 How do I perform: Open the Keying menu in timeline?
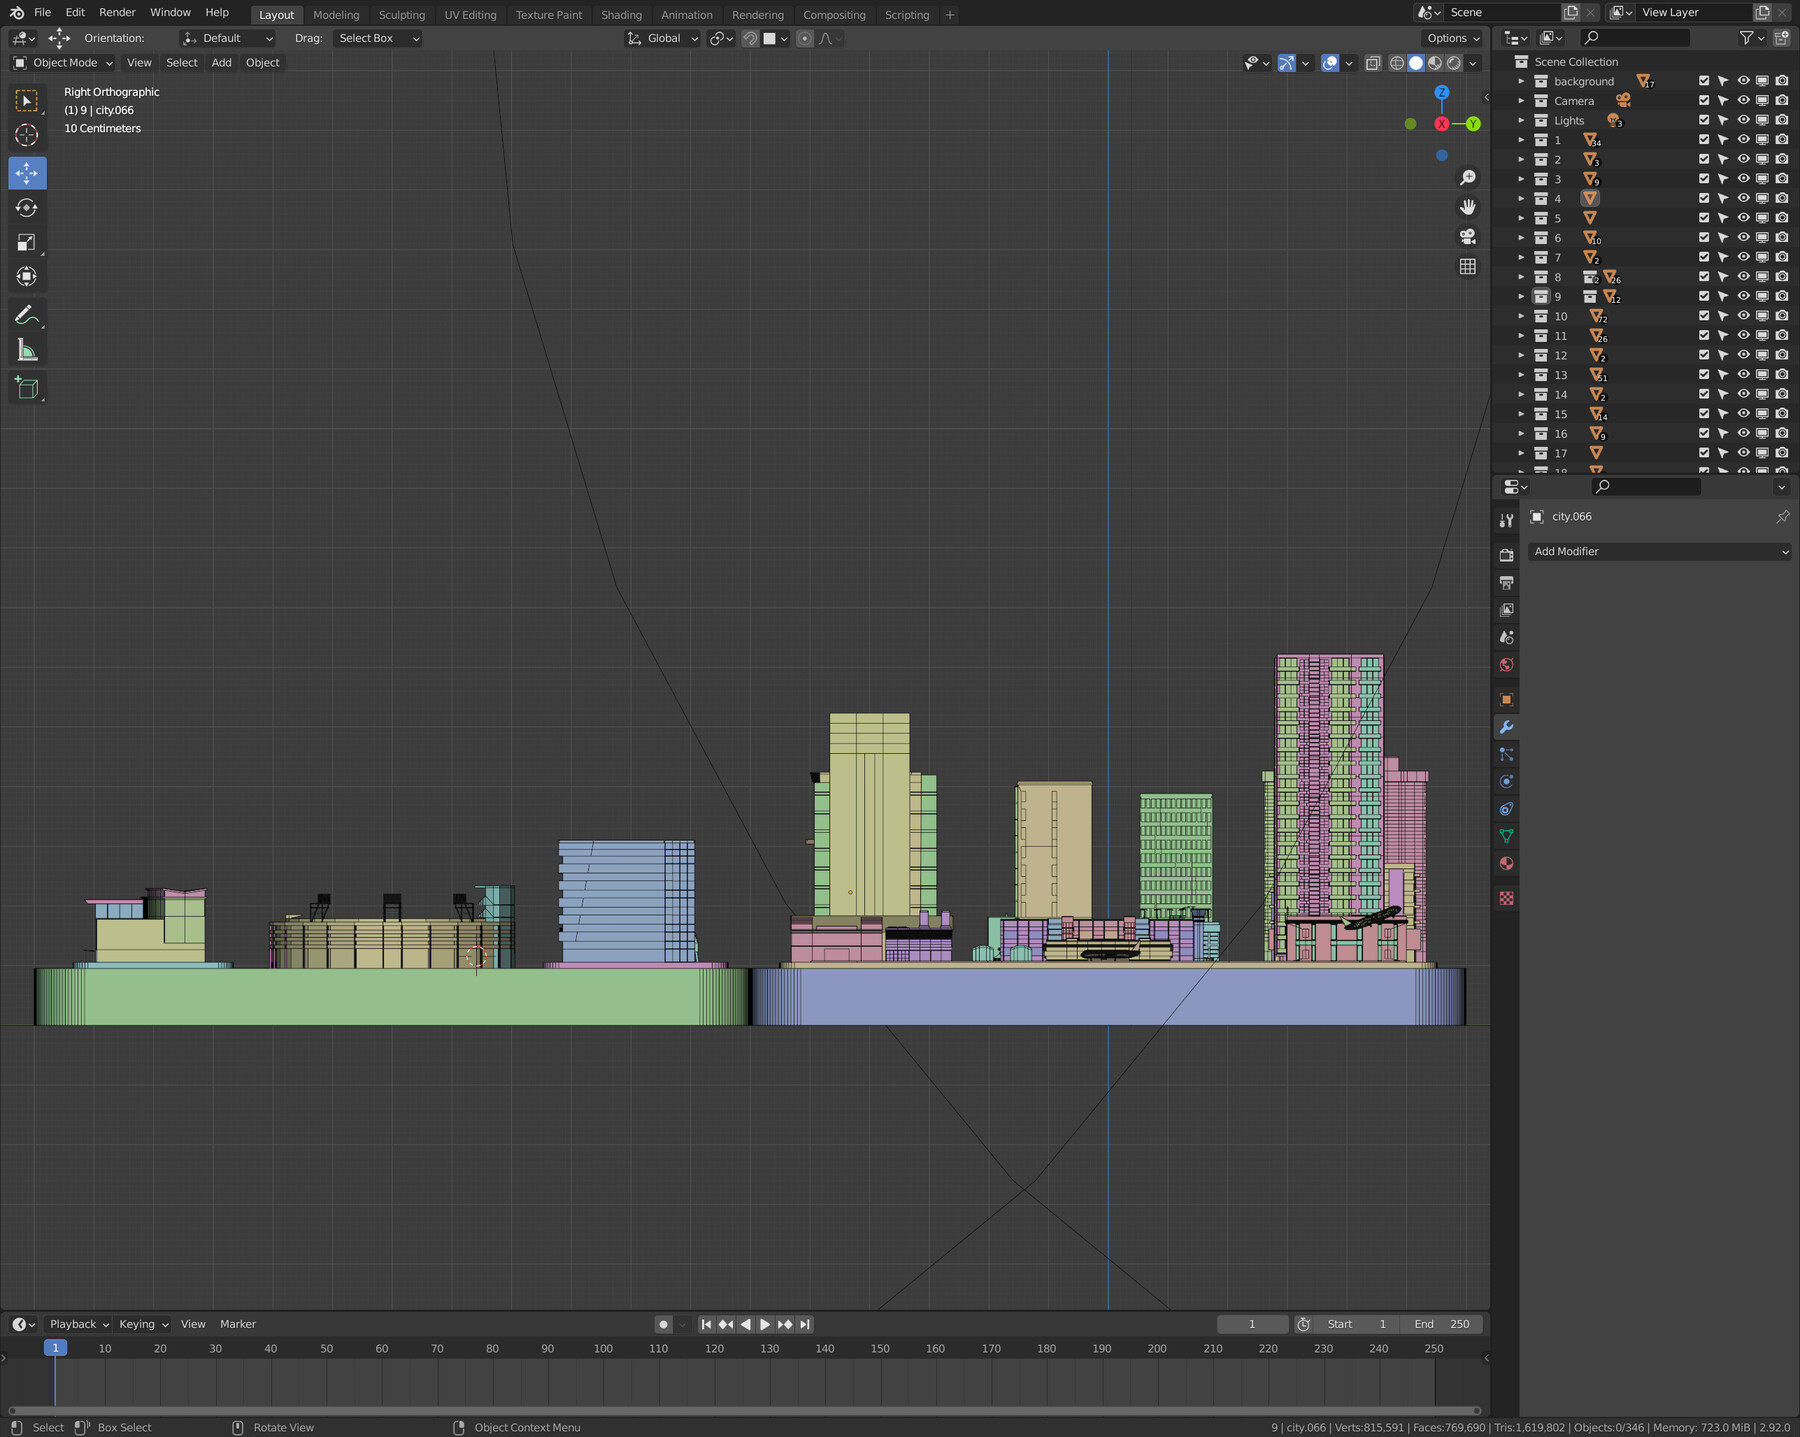(x=143, y=1324)
